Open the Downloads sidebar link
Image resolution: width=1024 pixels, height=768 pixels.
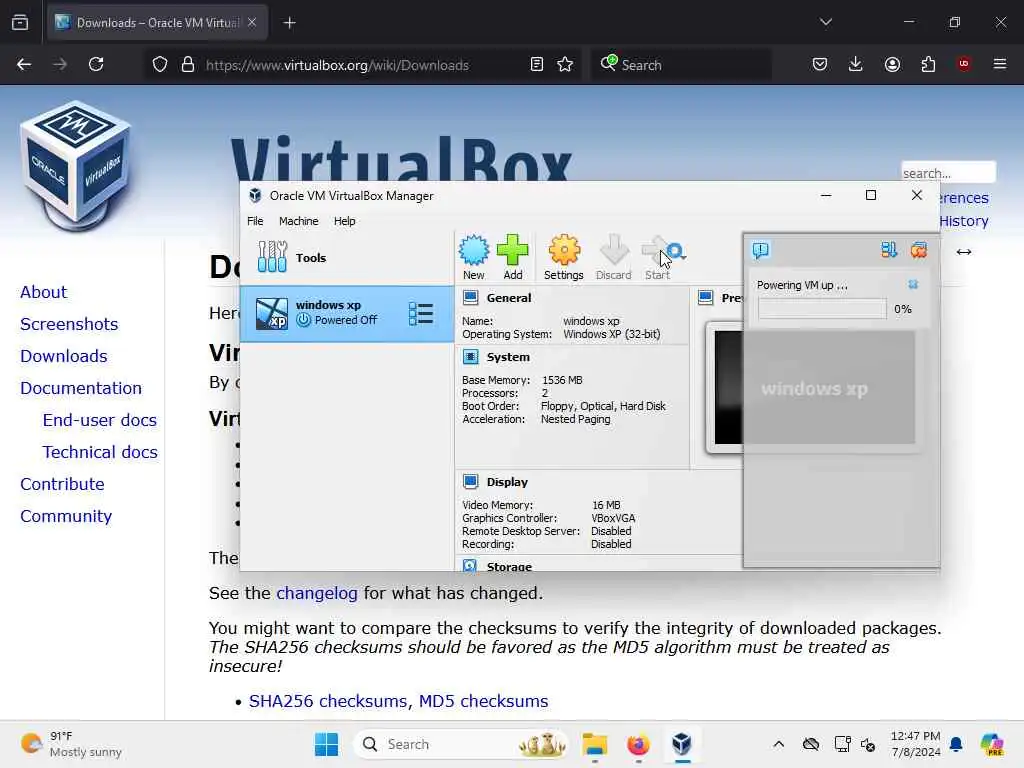[x=64, y=356]
